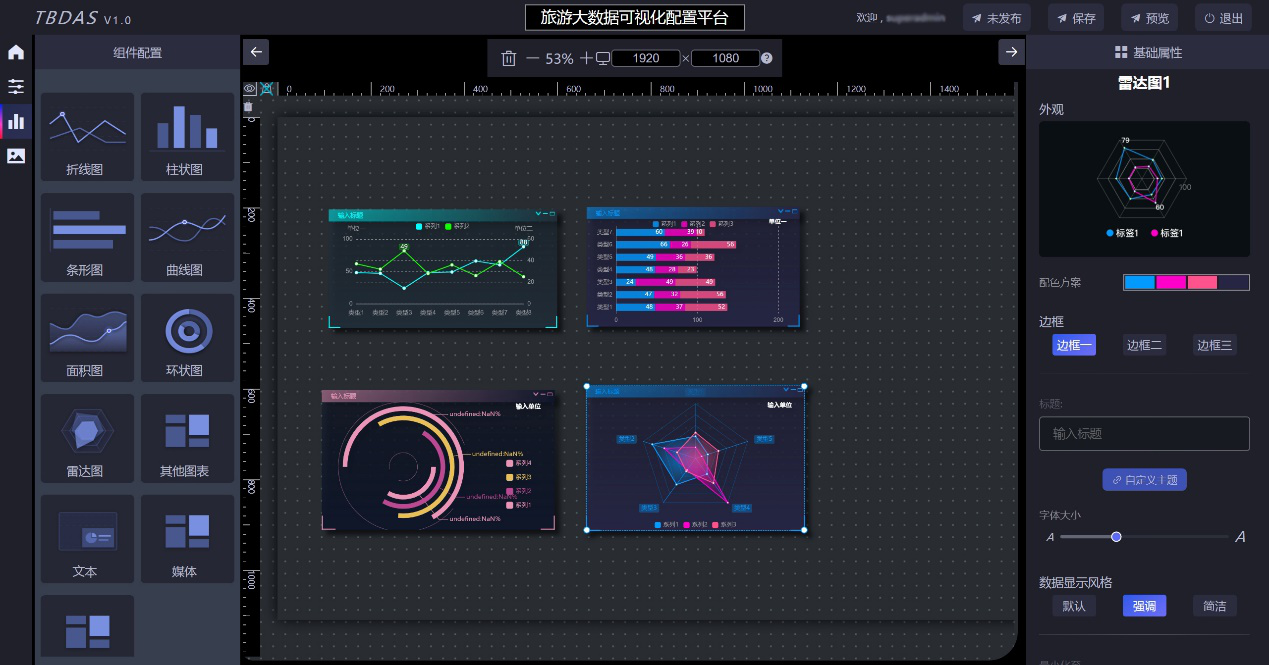This screenshot has height=665, width=1269.
Task: Click the 预览 preview button
Action: [1149, 18]
